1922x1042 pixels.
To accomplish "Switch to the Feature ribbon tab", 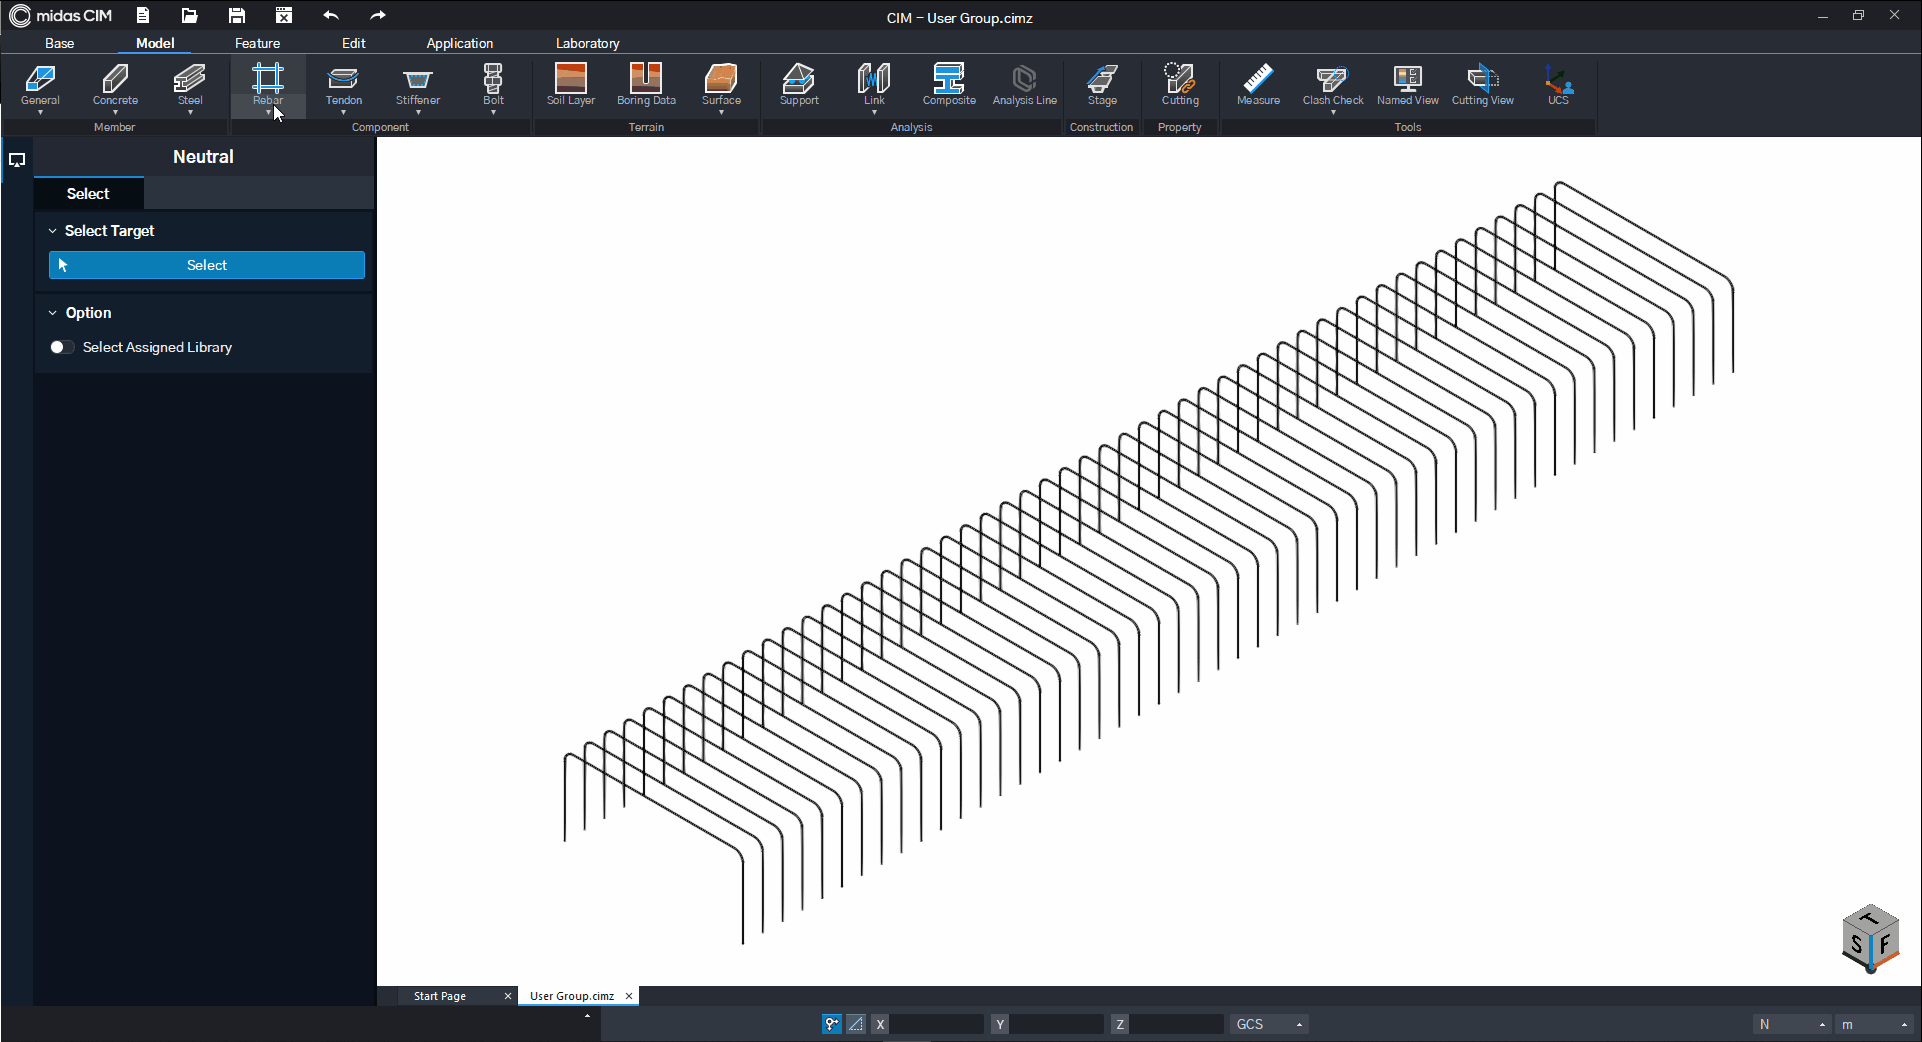I will 257,43.
